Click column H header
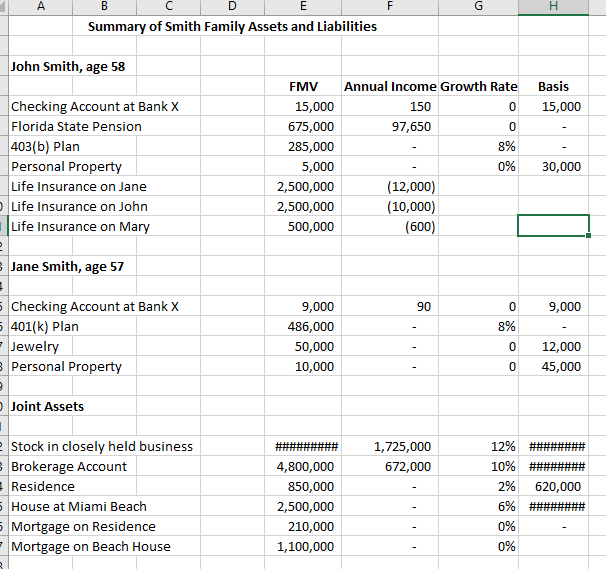Screen dimensions: 606x569 [x=553, y=5]
